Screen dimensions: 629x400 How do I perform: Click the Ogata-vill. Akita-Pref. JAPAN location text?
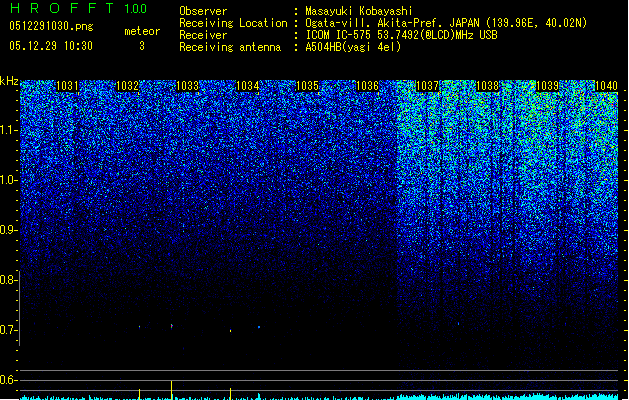point(446,23)
